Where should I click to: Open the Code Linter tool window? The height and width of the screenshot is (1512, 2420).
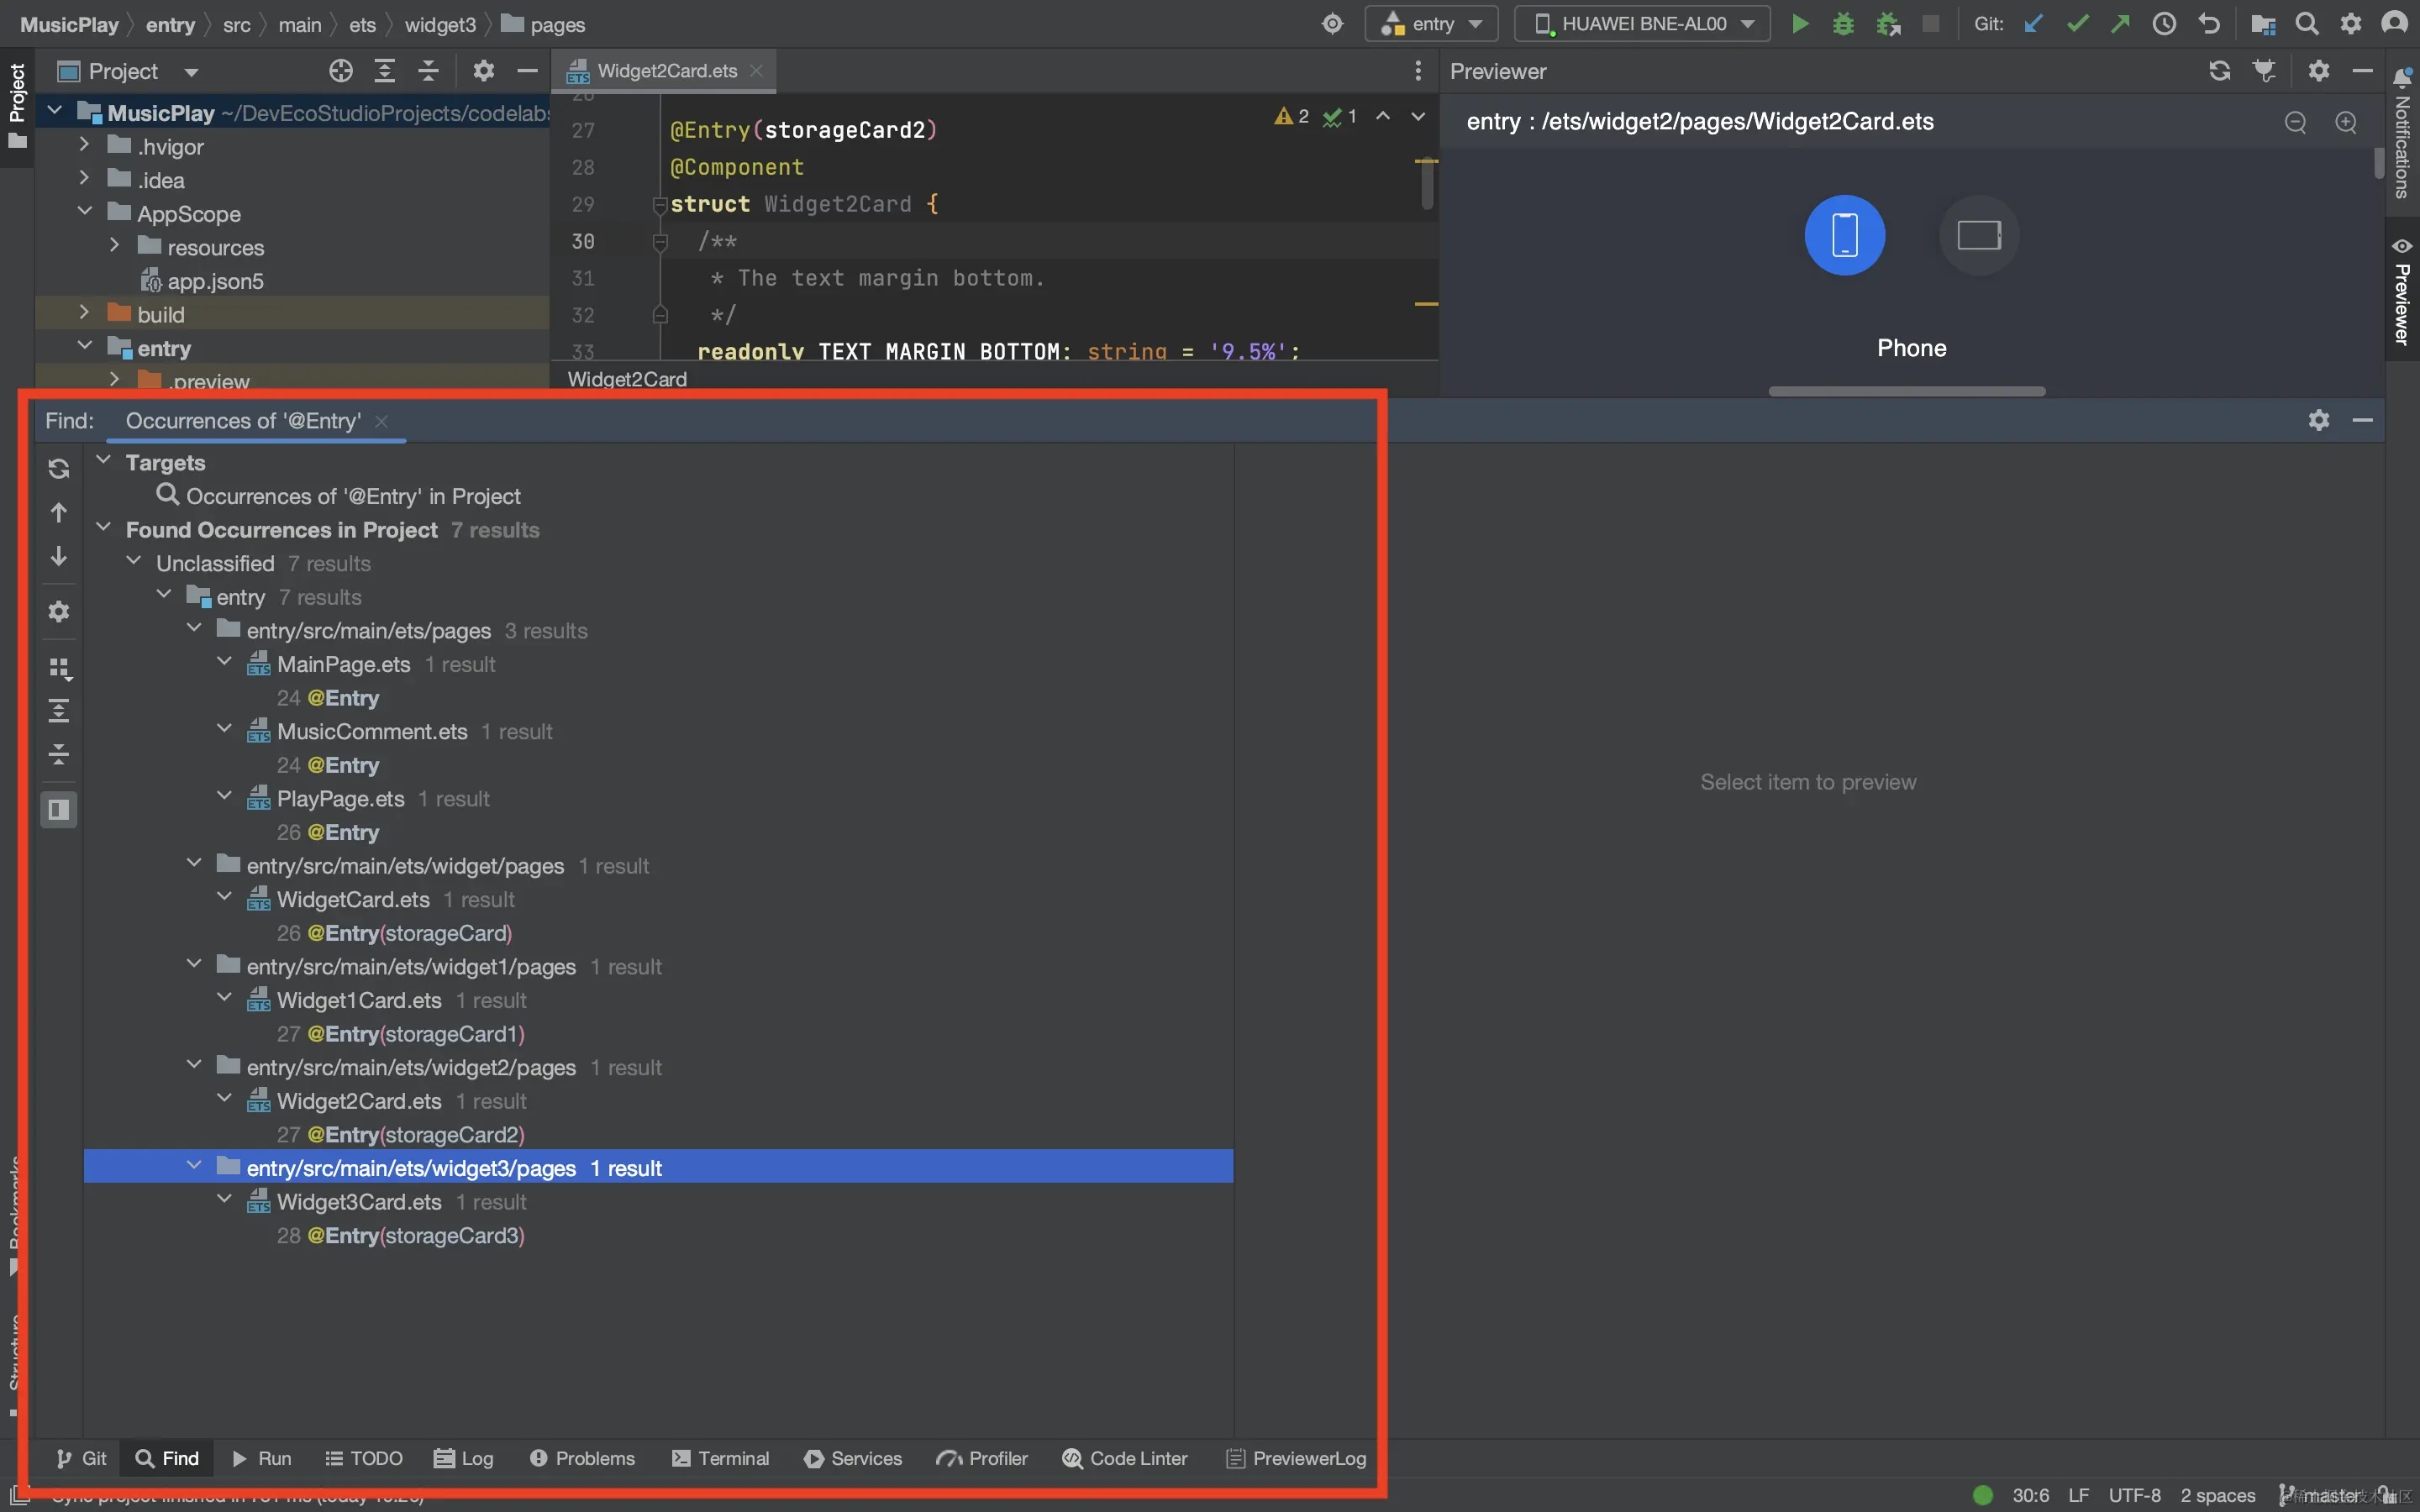(1125, 1458)
